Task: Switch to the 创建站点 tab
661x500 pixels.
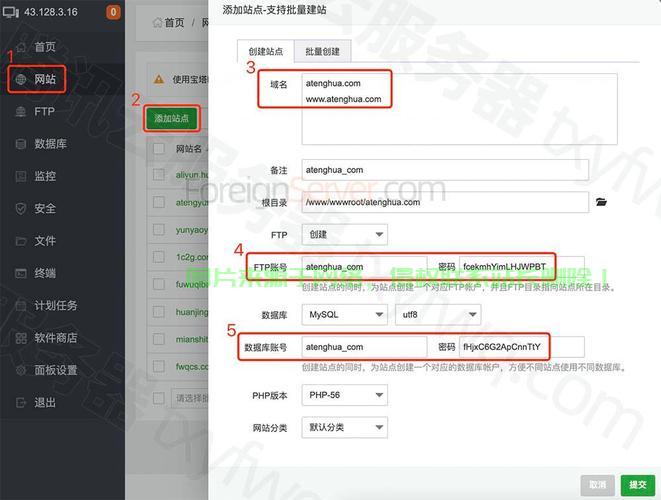Action: tap(266, 51)
